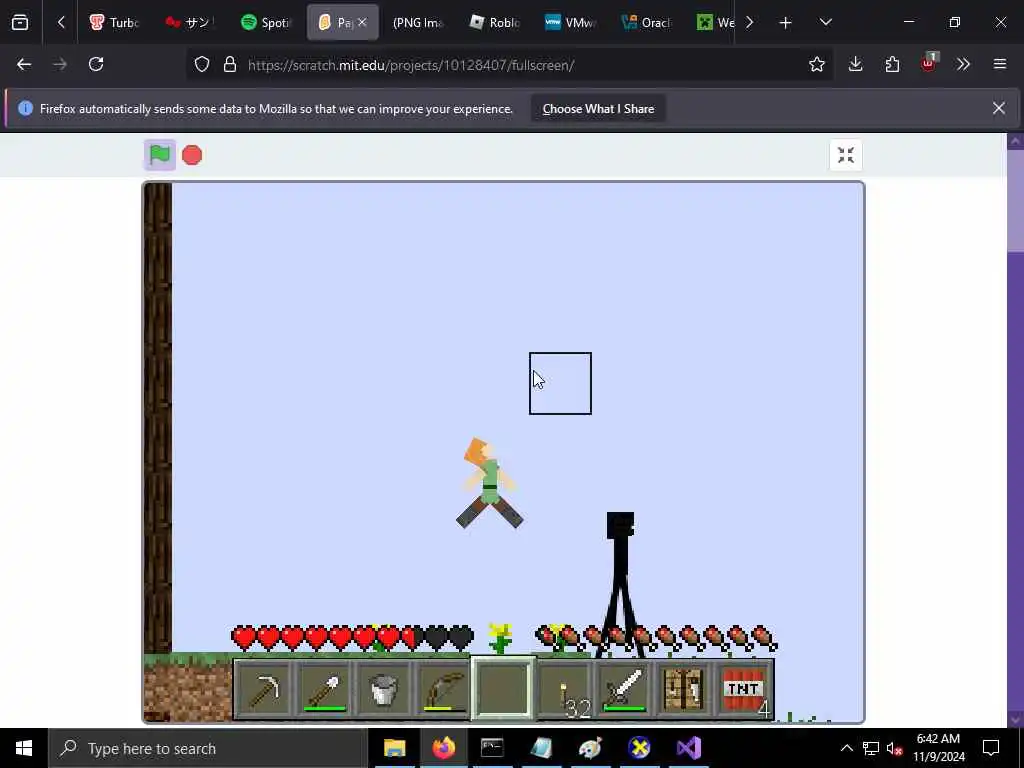The height and width of the screenshot is (768, 1024).
Task: Click Choose What I Share button
Action: click(x=598, y=109)
